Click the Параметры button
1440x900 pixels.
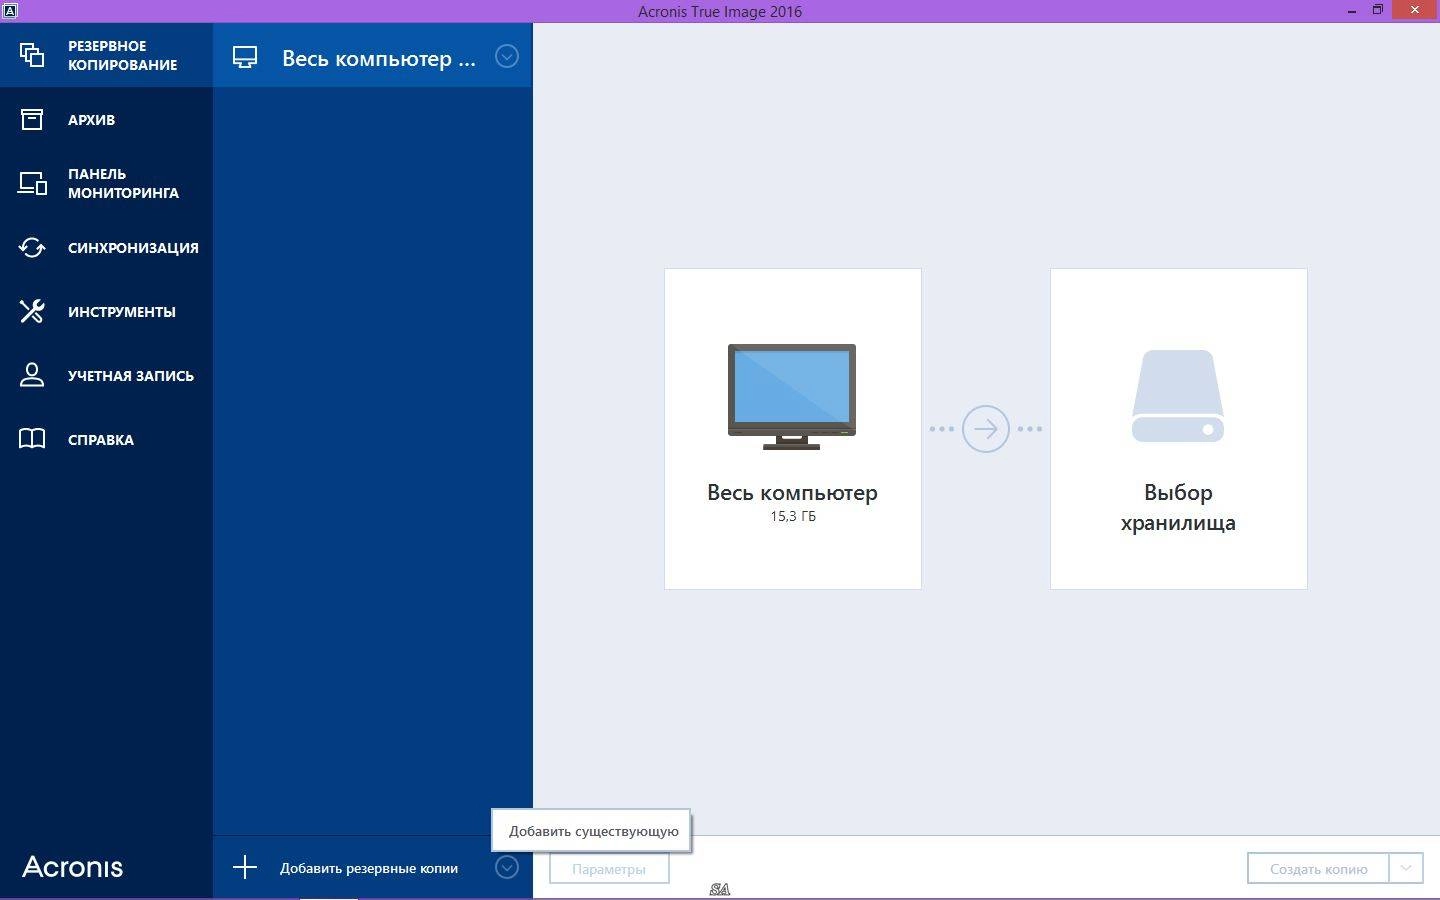[x=609, y=868]
